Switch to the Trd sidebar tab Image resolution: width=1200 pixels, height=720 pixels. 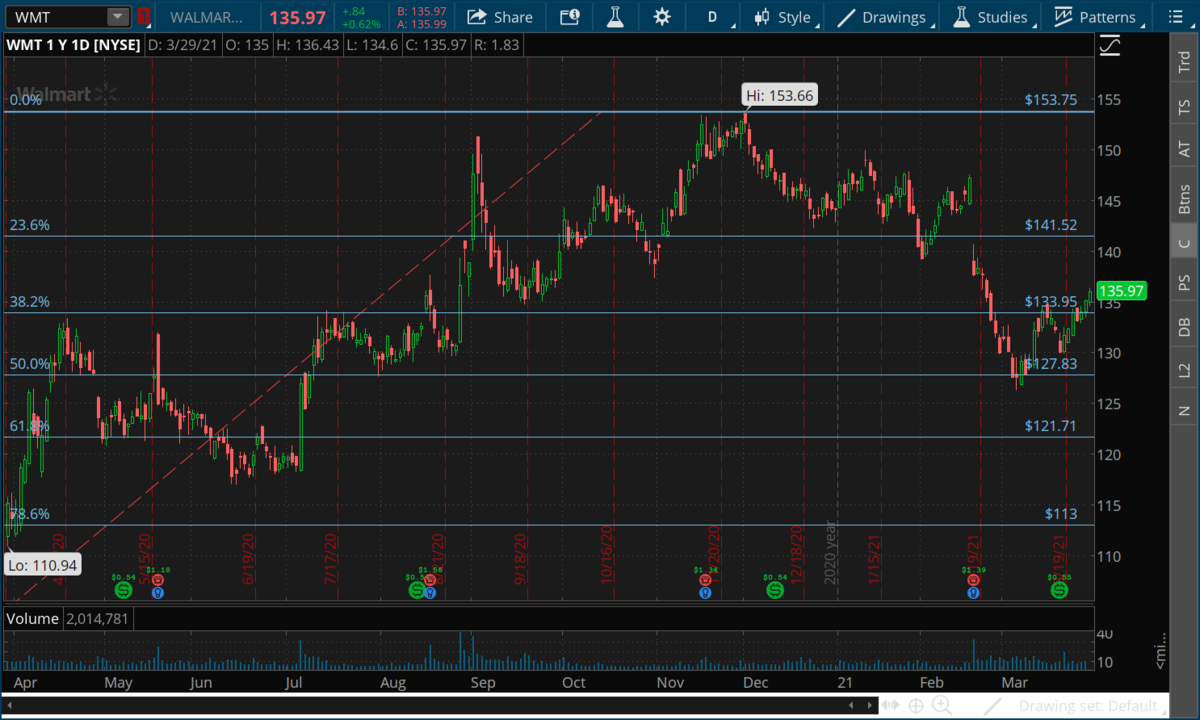[x=1184, y=62]
